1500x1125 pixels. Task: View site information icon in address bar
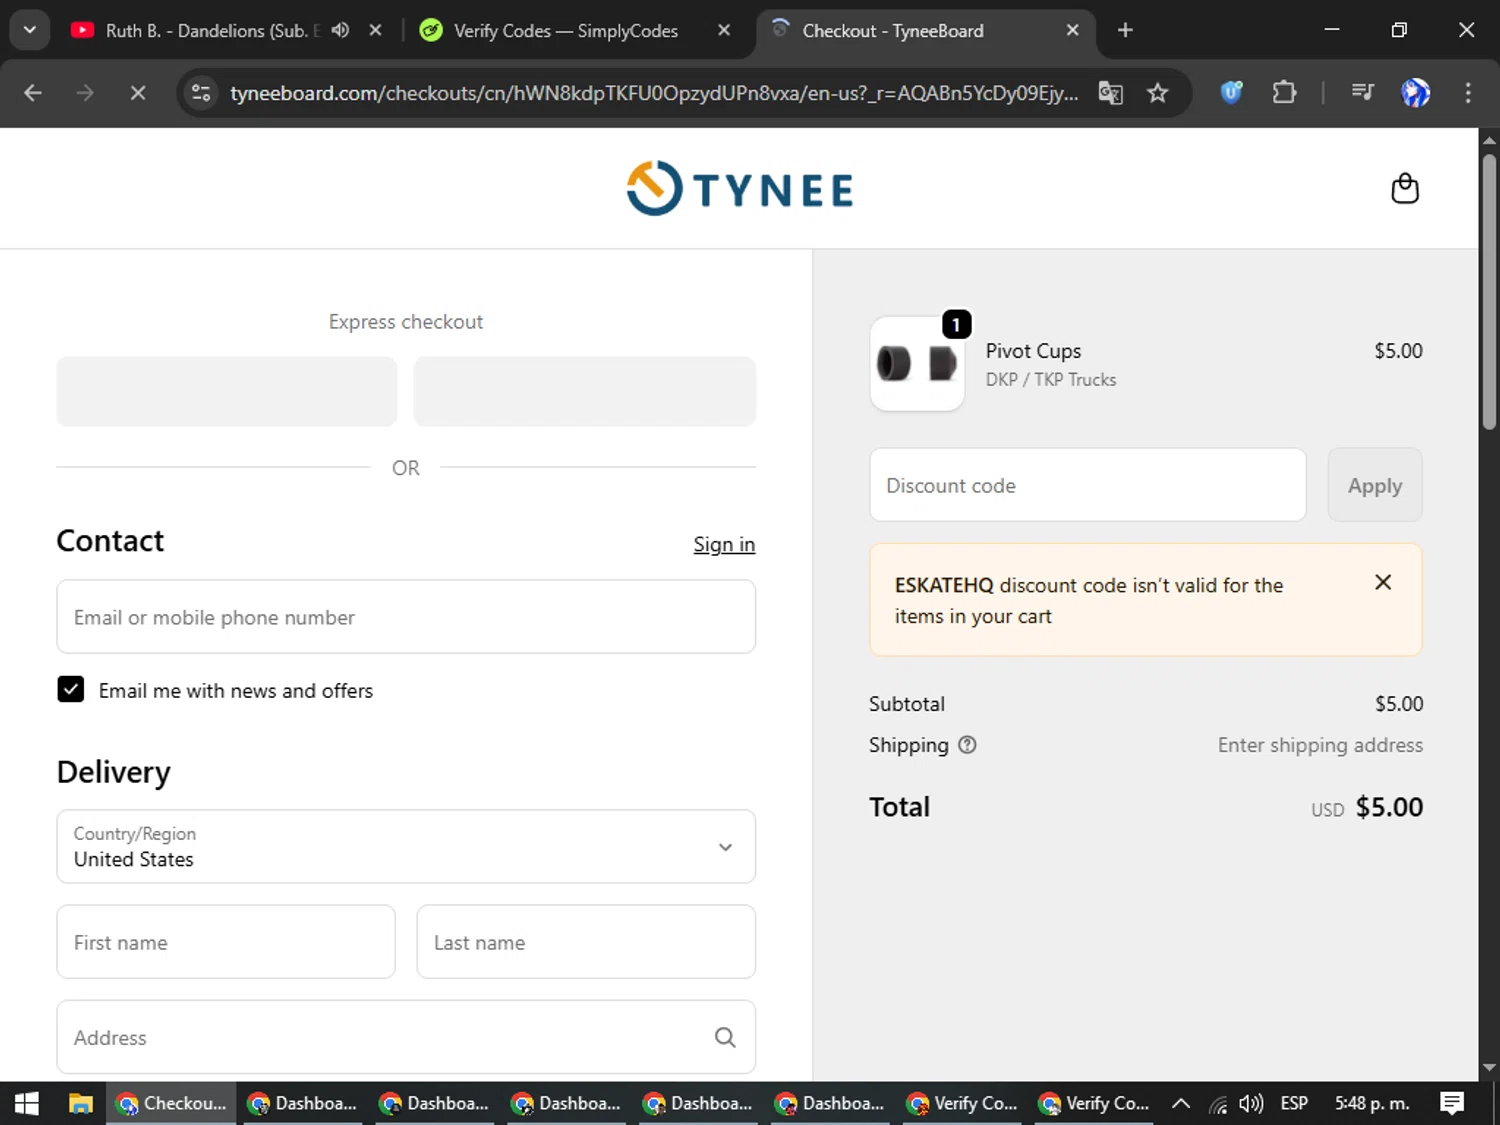click(201, 93)
